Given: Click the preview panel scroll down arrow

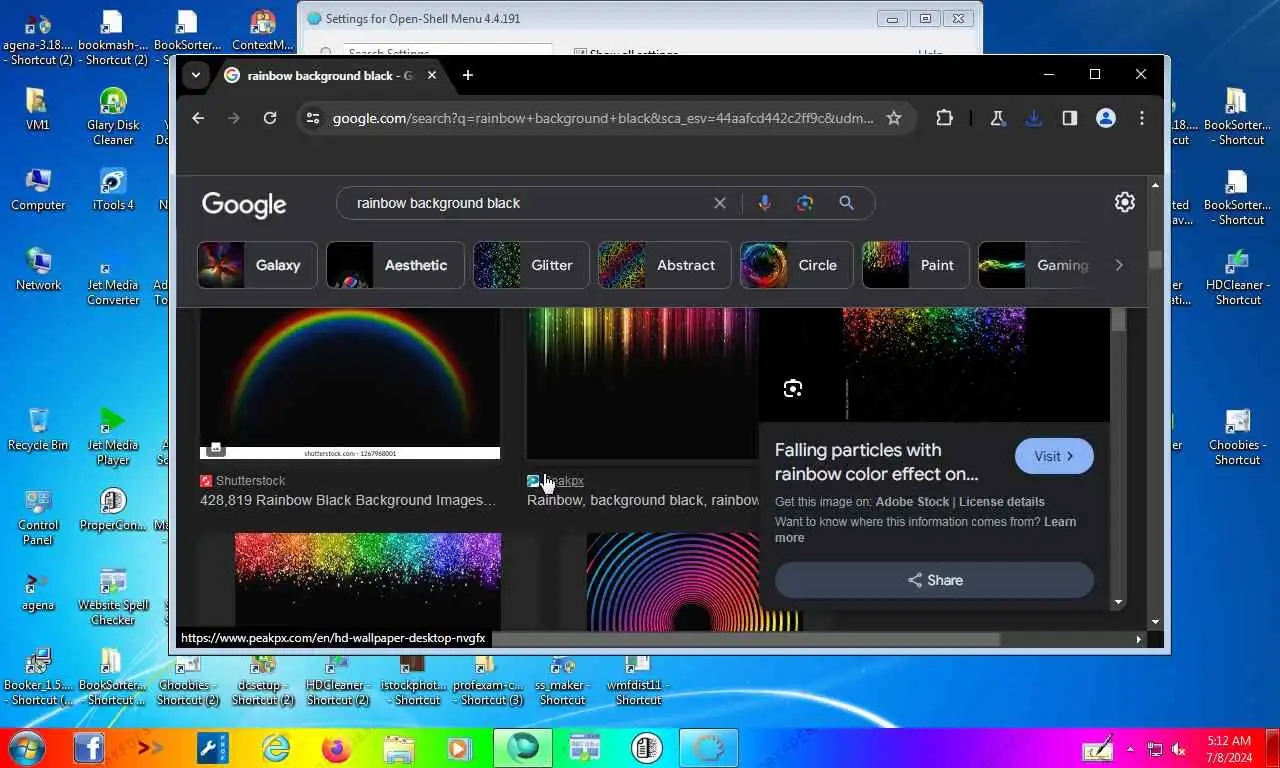Looking at the screenshot, I should coord(1118,603).
